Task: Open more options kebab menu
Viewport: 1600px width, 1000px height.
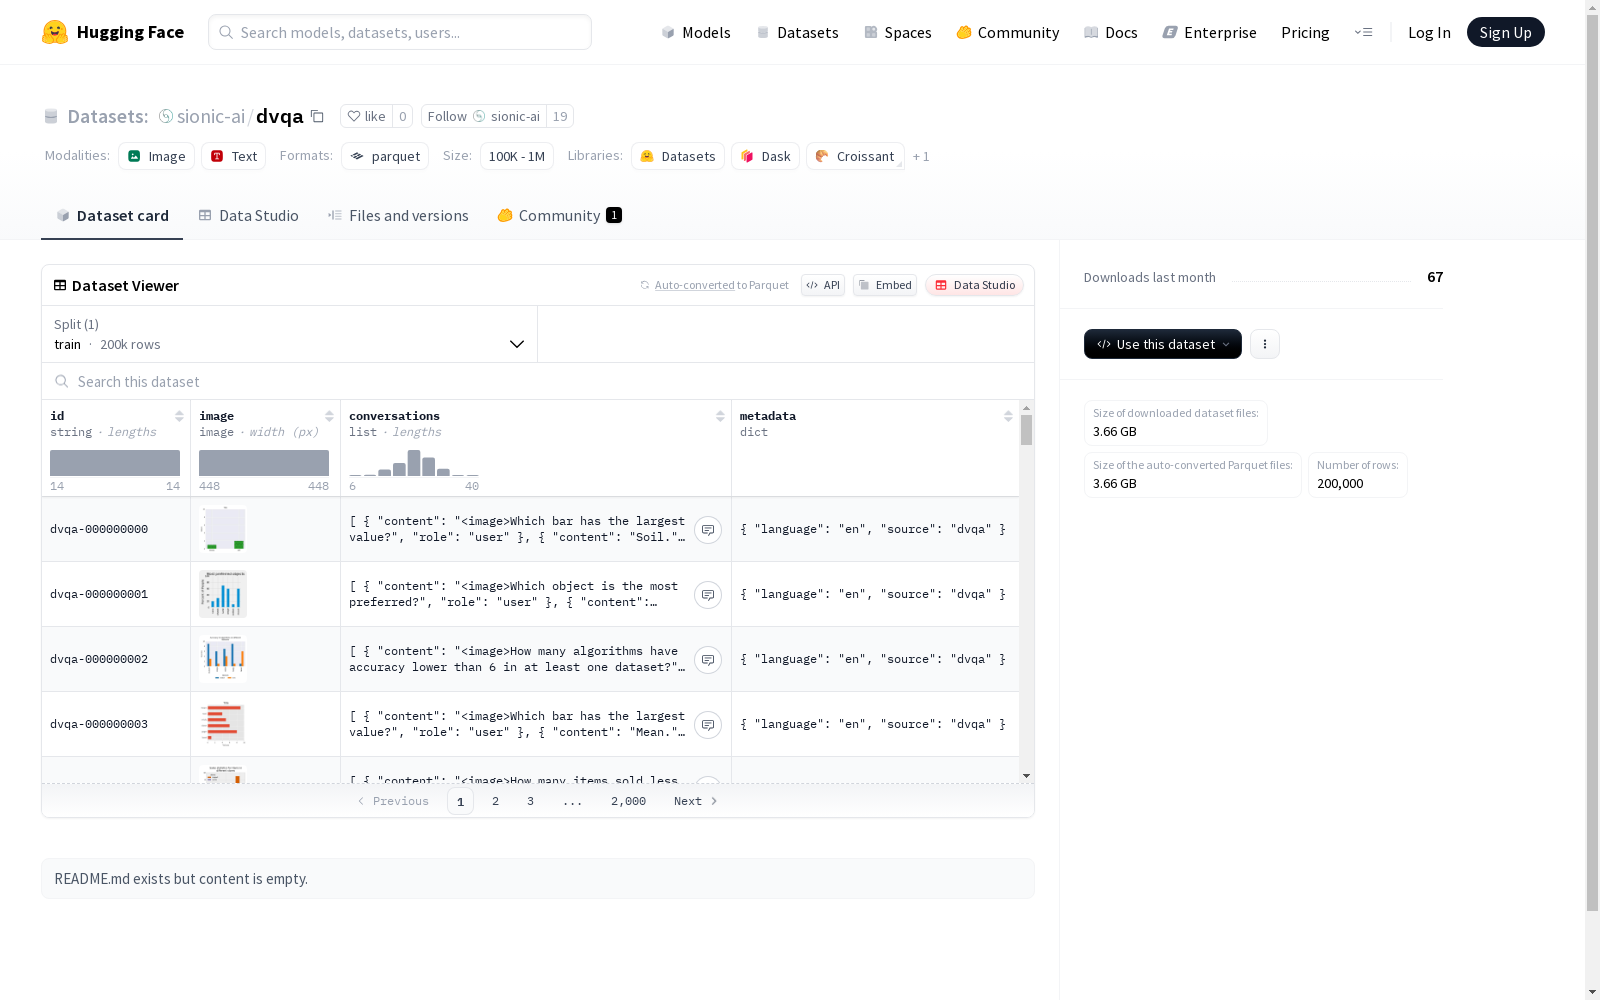Action: (x=1265, y=344)
